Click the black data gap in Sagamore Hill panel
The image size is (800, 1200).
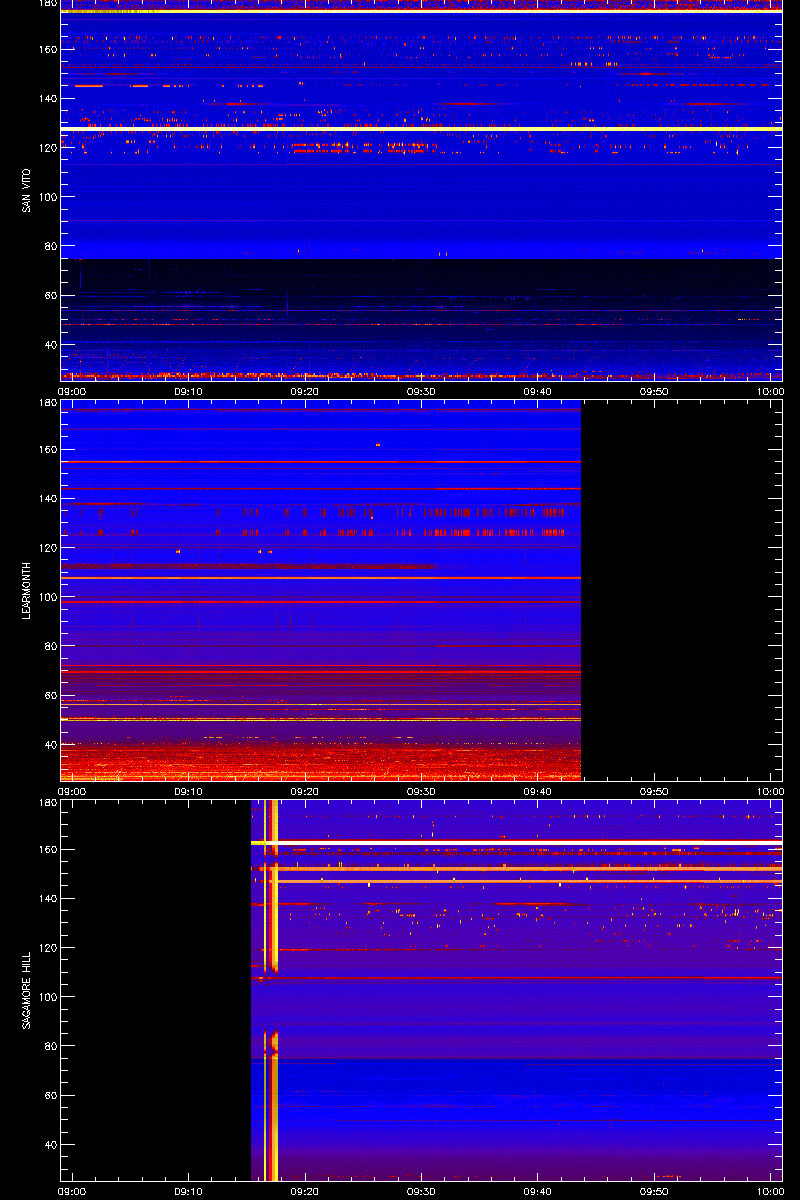tap(156, 990)
